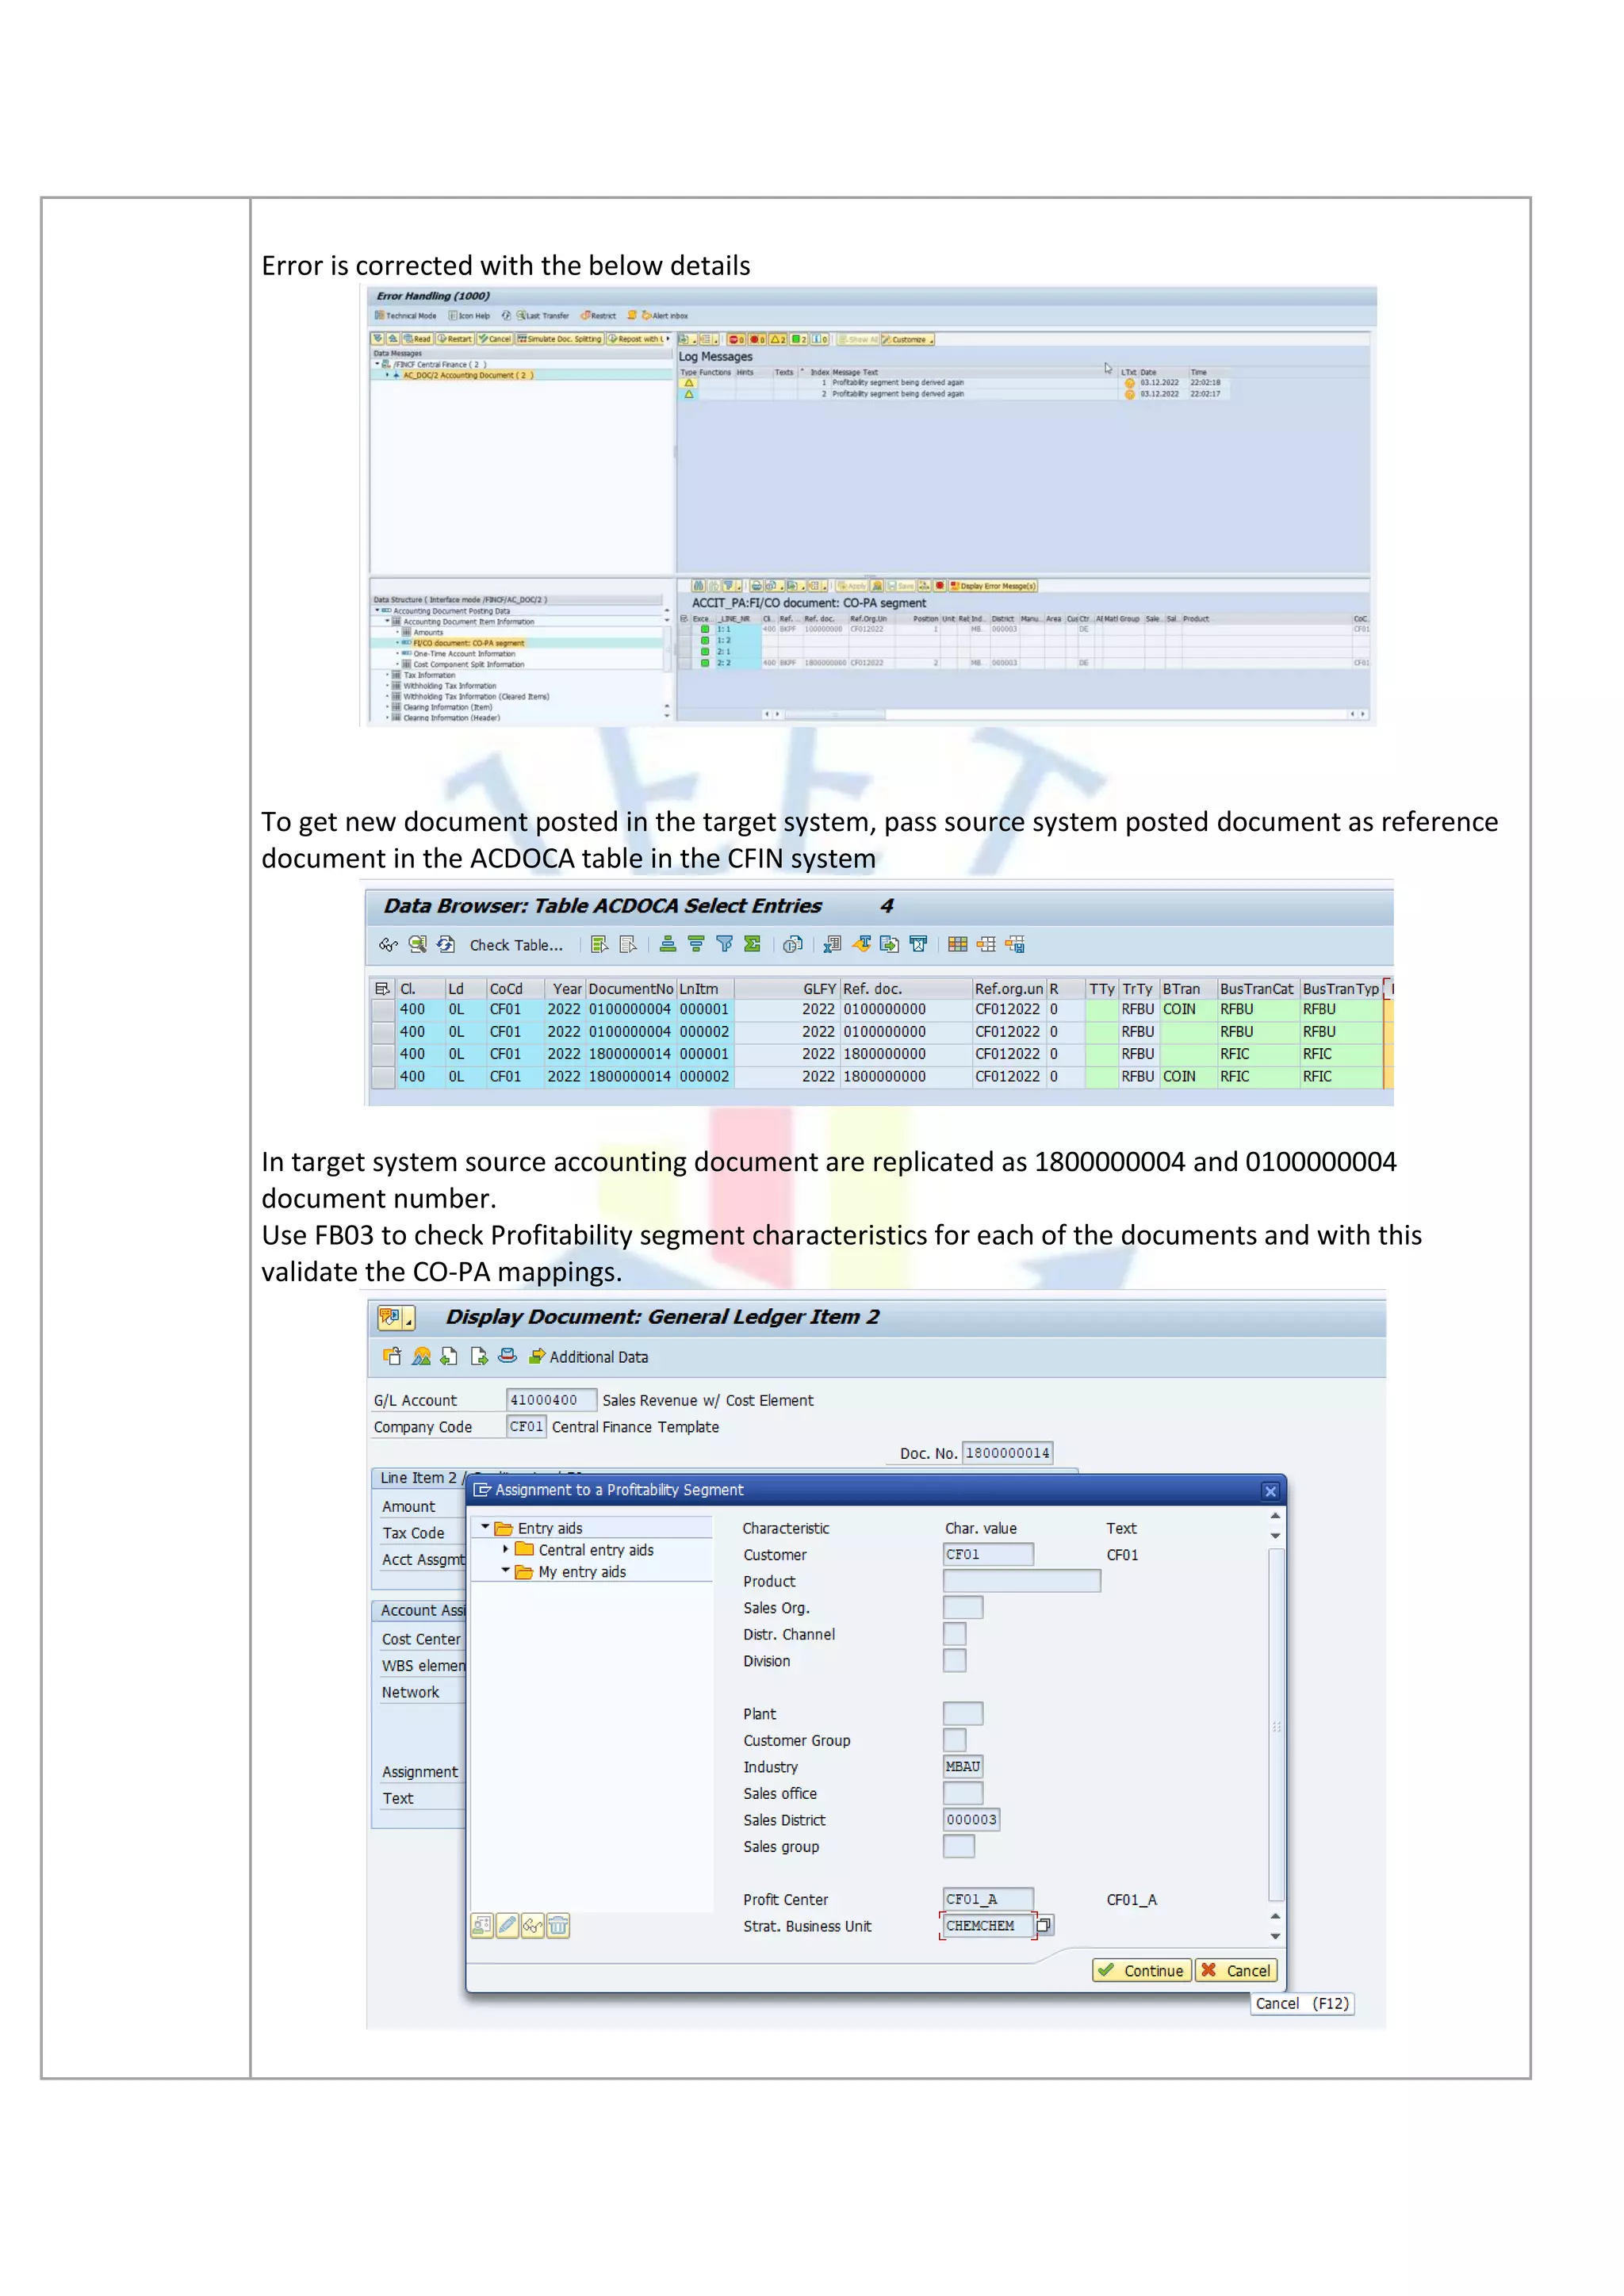Expand the Central entry aids folder

[x=505, y=1549]
